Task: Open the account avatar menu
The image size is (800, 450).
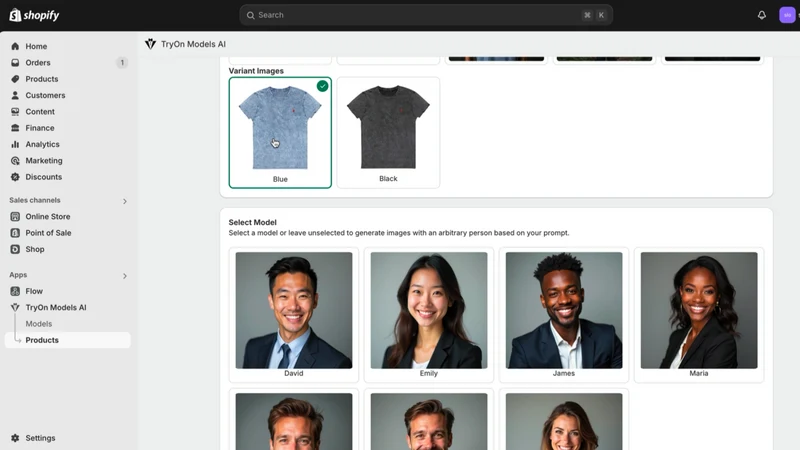Action: tap(787, 15)
